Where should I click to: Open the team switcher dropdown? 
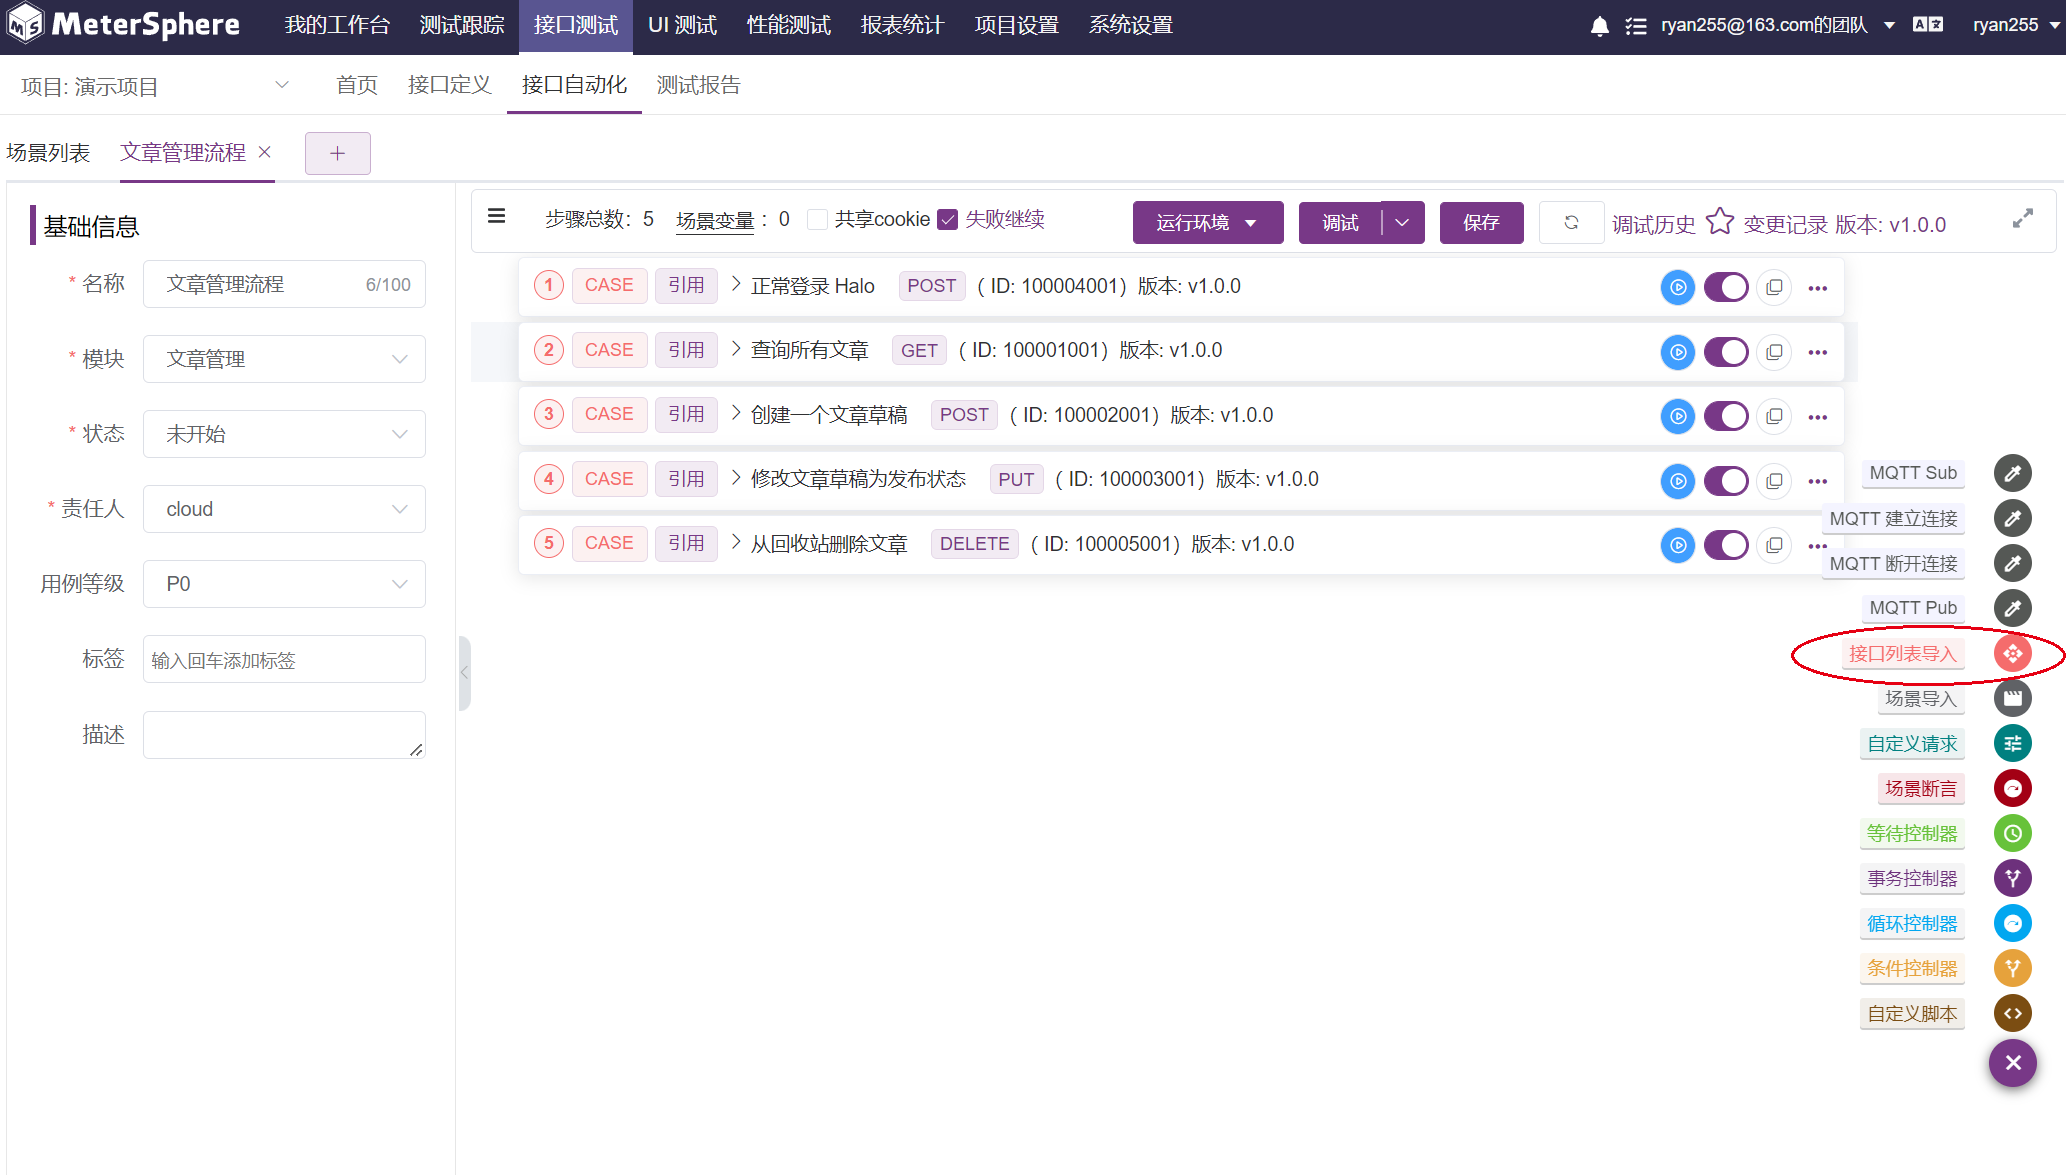coord(1778,25)
